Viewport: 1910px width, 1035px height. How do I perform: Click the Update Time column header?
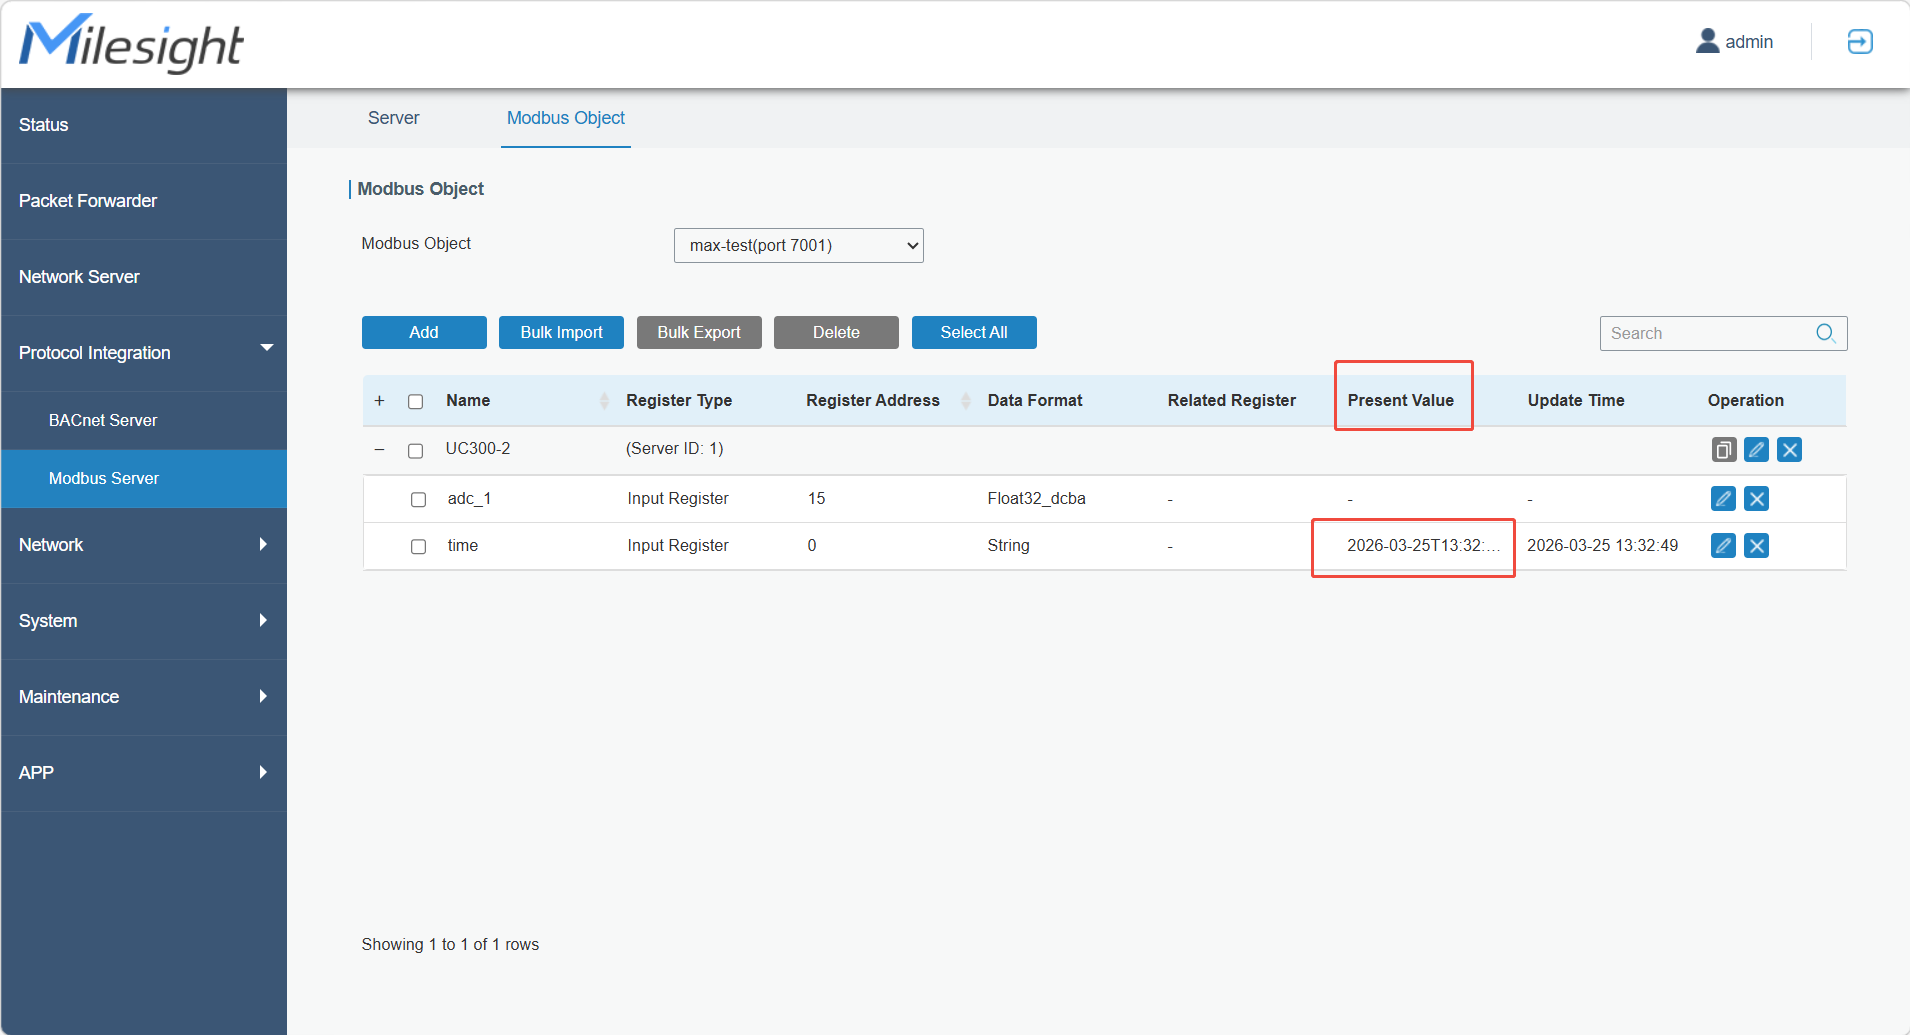click(1576, 401)
